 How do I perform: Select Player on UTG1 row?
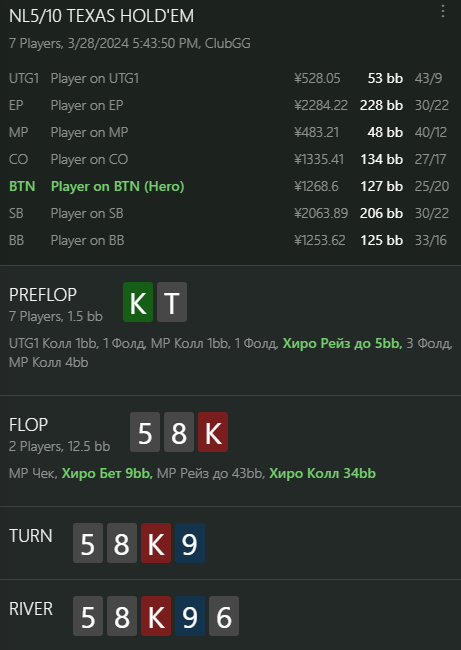[x=228, y=78]
